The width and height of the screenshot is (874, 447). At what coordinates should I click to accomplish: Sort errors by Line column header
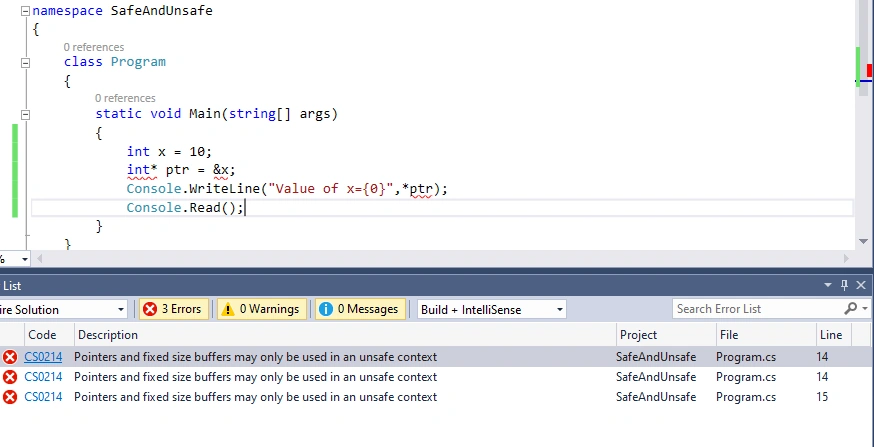831,336
